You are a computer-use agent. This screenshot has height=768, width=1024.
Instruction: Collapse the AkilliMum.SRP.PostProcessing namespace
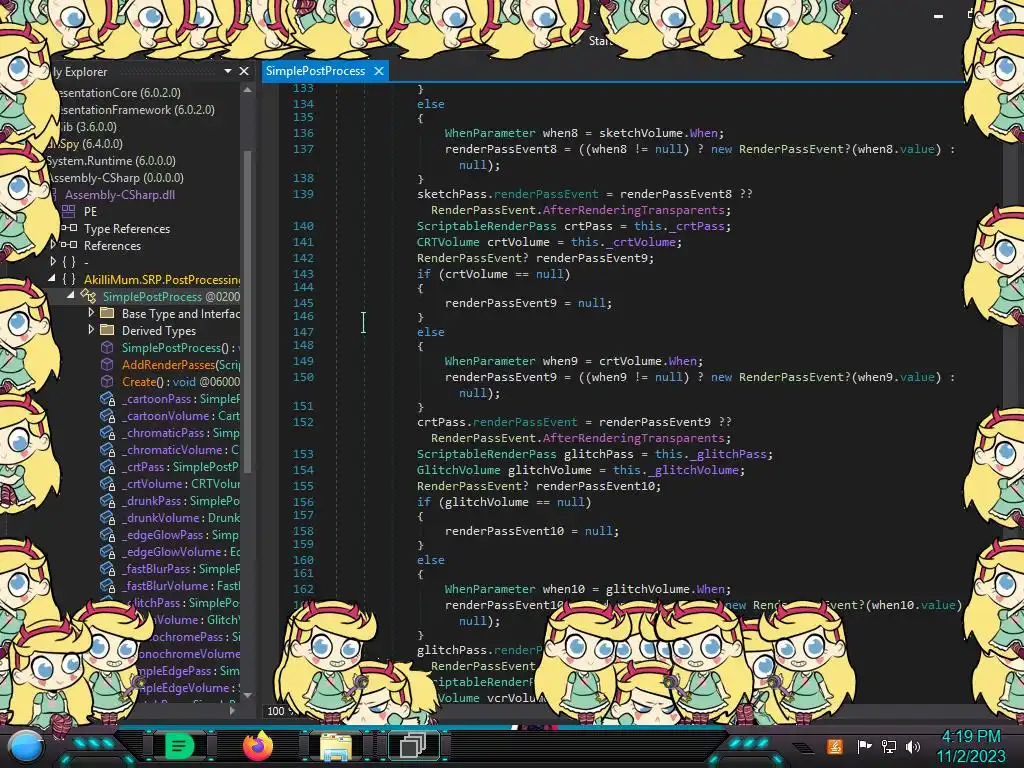point(52,279)
